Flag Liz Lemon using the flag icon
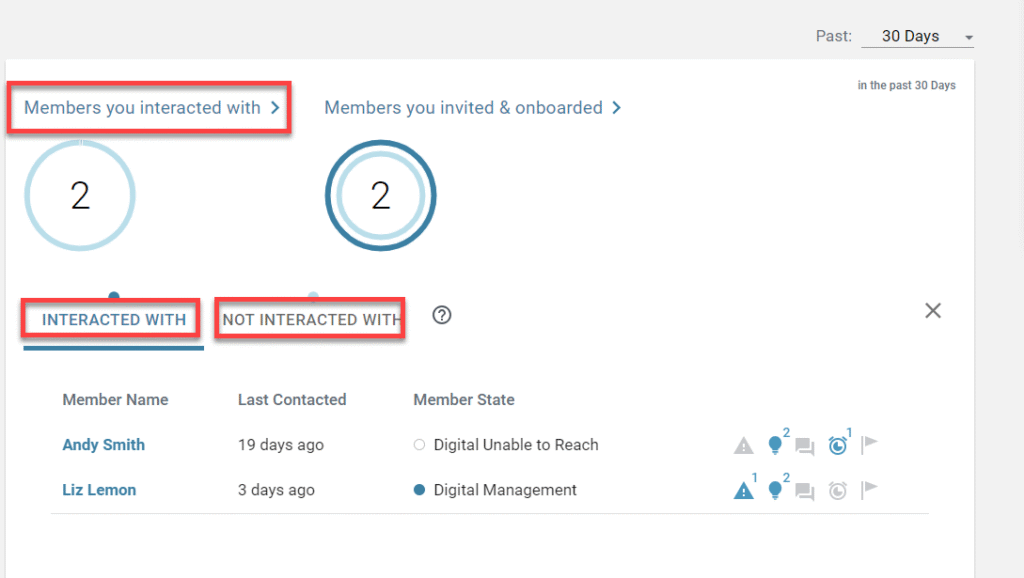This screenshot has width=1024, height=578. [869, 491]
